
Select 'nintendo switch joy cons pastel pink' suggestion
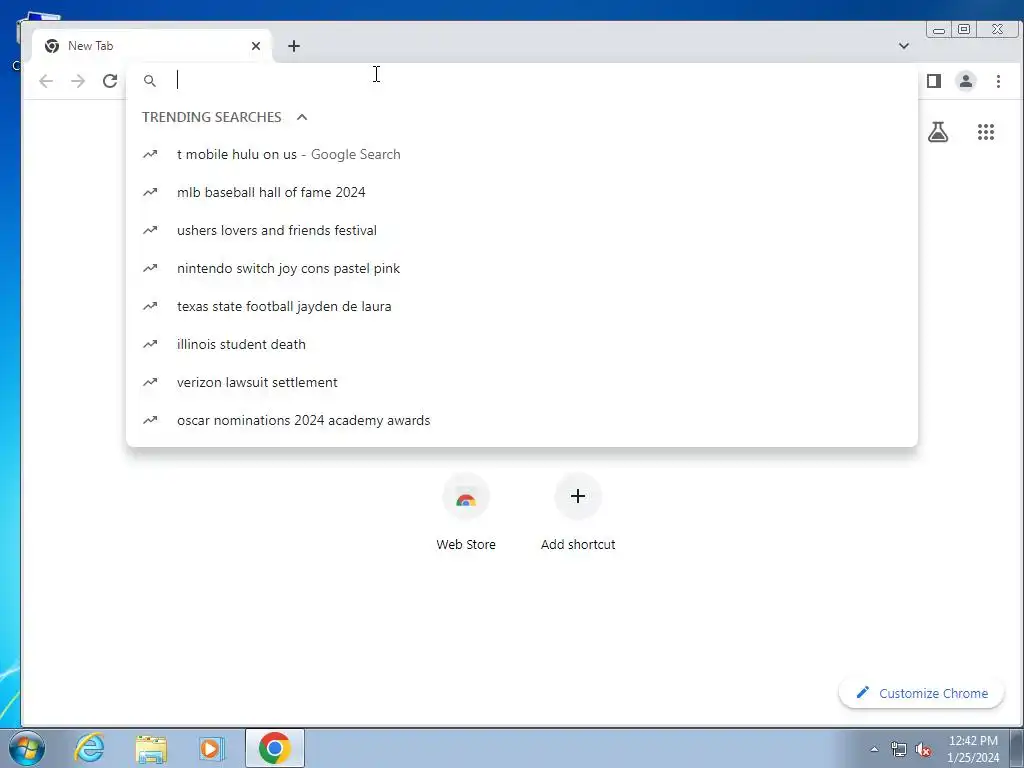click(522, 268)
